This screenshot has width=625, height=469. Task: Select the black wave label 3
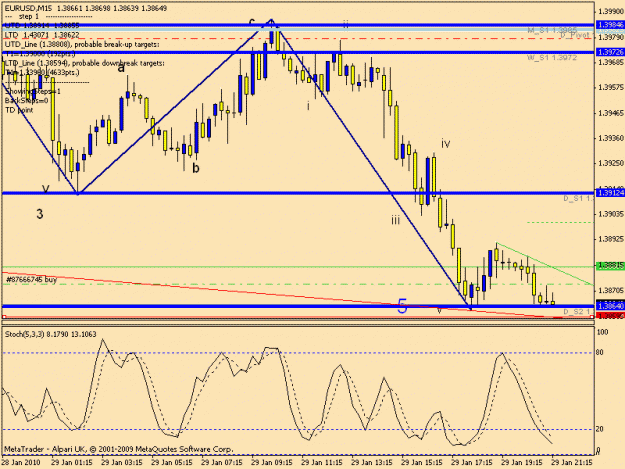pos(39,214)
